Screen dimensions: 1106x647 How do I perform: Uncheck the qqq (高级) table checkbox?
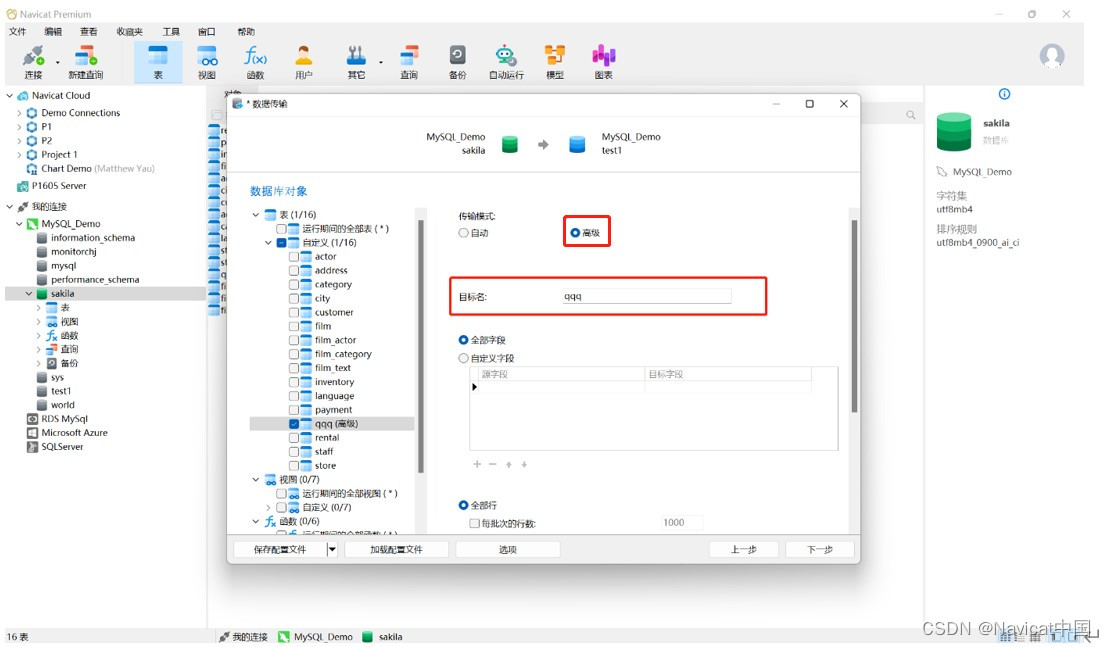point(294,424)
